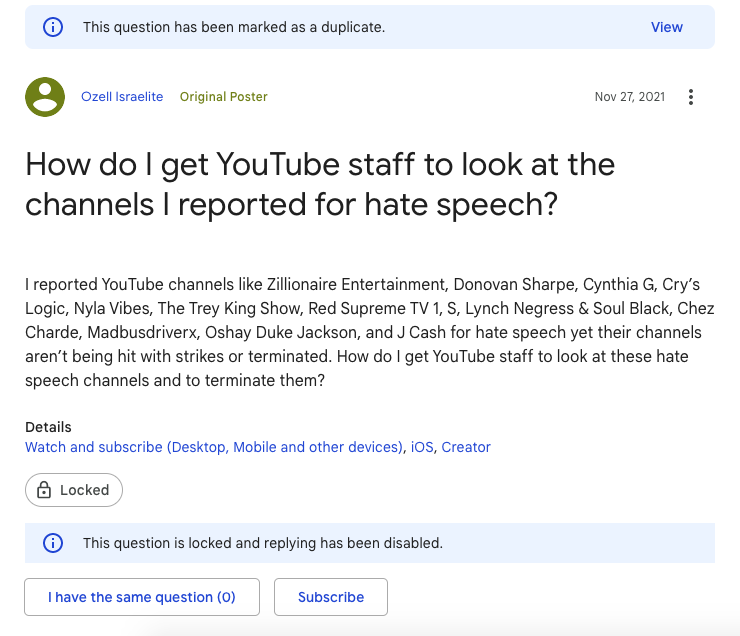Image resolution: width=740 pixels, height=636 pixels.
Task: Open the iOS details link
Action: [x=422, y=447]
